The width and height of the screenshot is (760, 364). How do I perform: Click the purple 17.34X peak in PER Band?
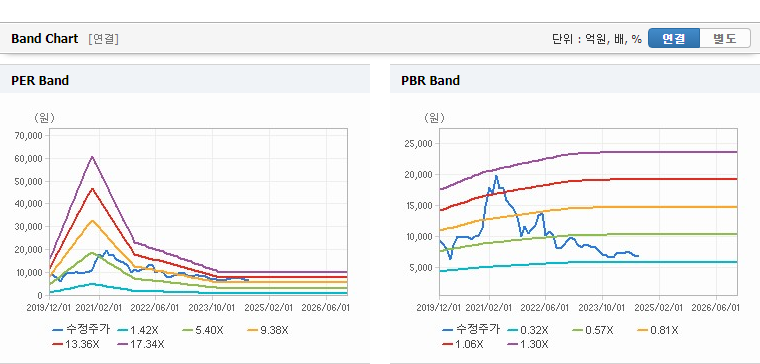pos(92,157)
